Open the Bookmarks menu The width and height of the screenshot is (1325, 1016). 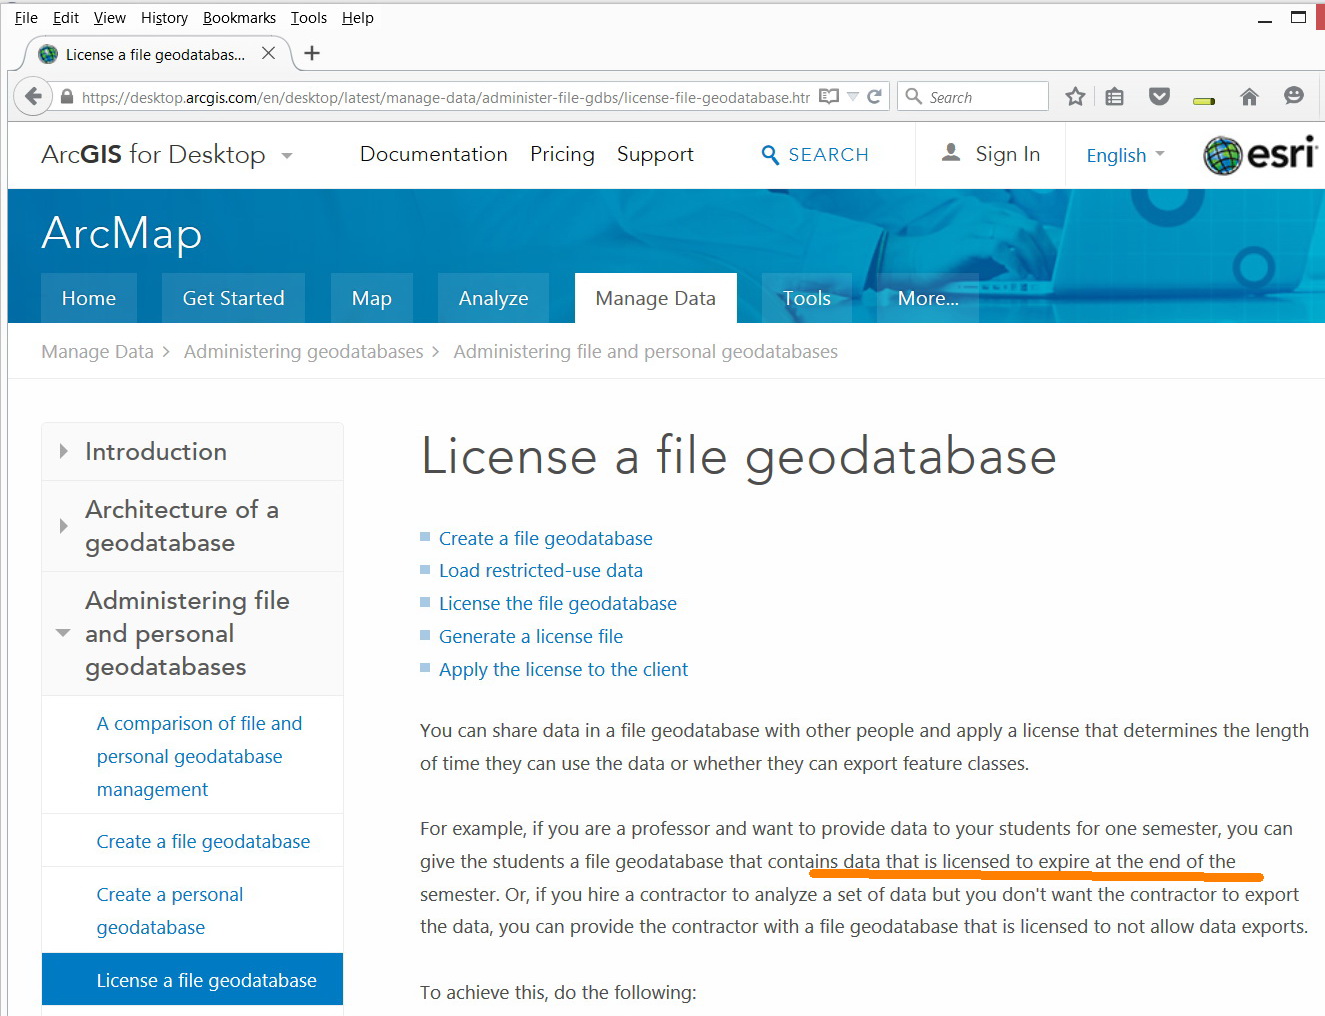(x=239, y=18)
